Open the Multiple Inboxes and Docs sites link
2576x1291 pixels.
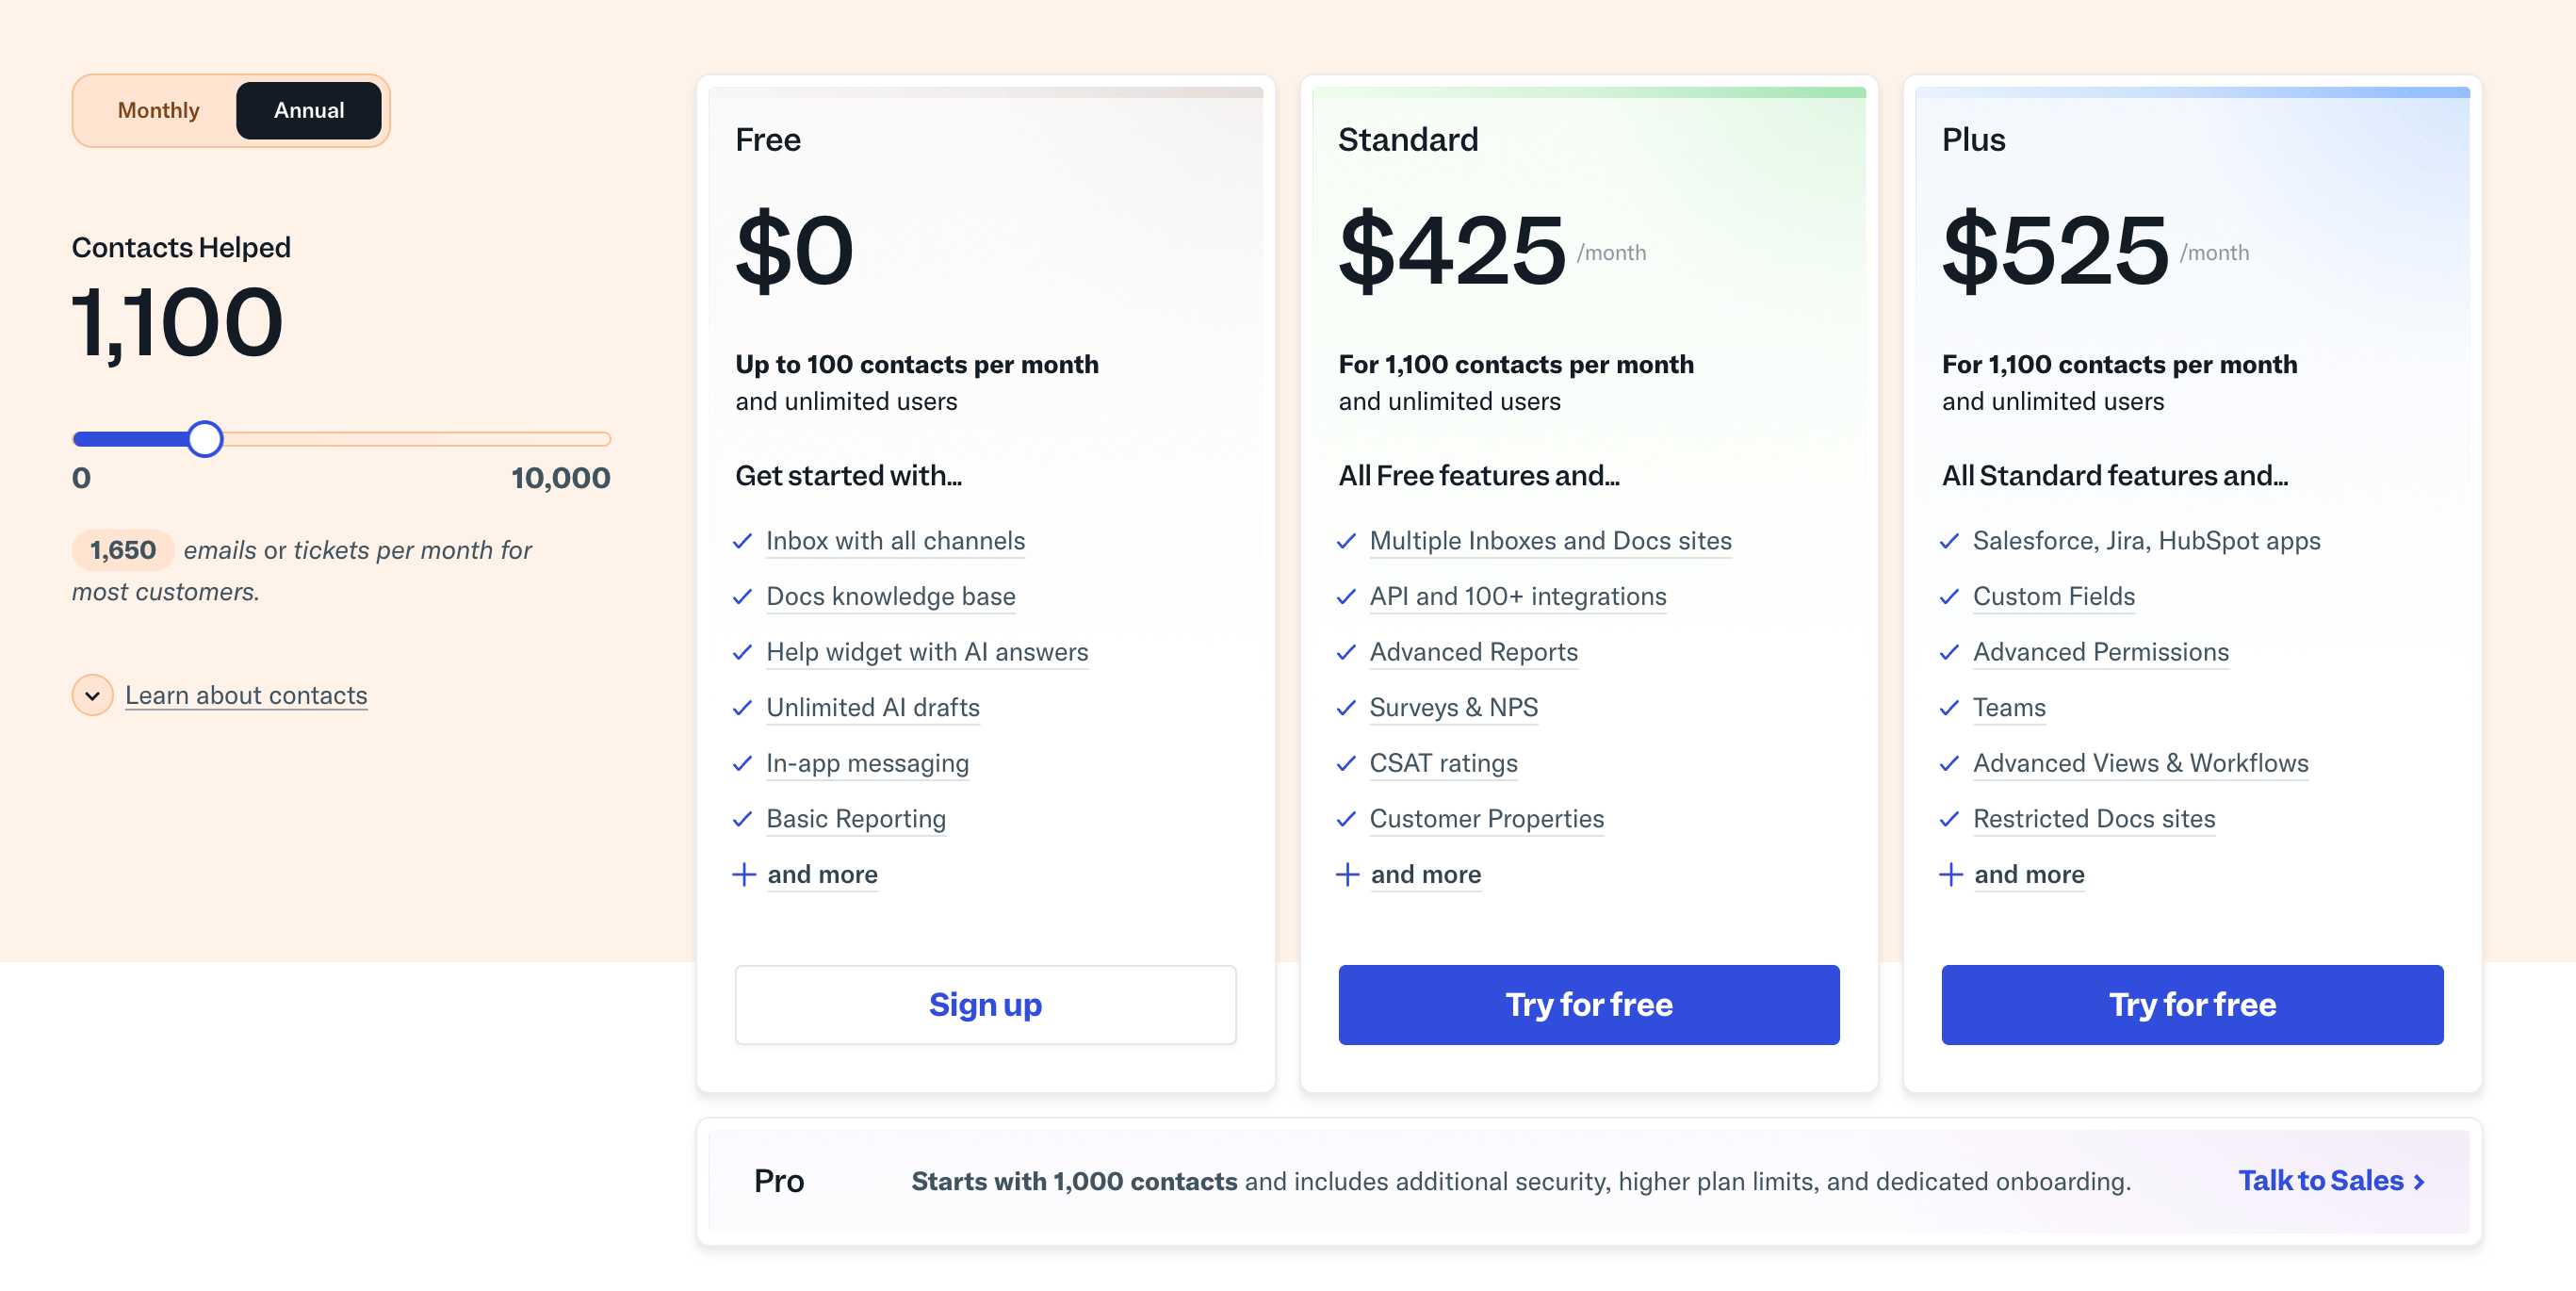click(x=1550, y=541)
